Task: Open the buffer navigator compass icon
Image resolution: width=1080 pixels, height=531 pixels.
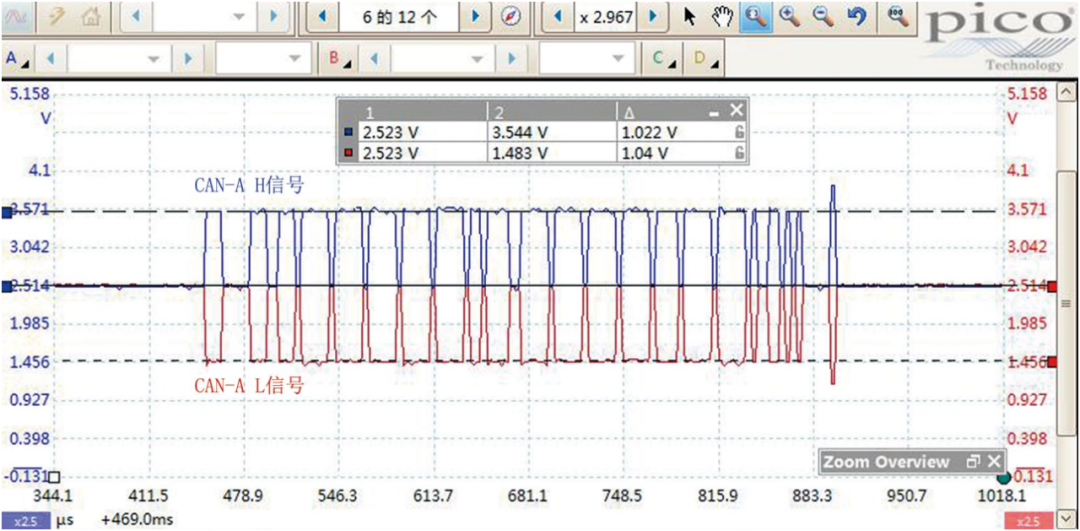Action: point(511,17)
